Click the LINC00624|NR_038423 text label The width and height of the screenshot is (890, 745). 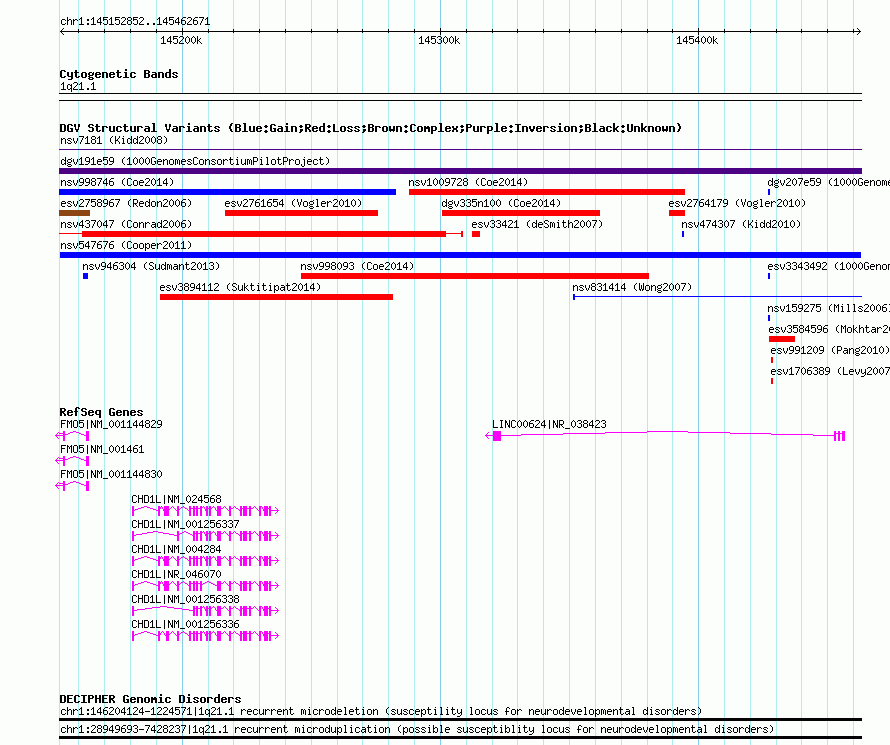click(x=549, y=424)
